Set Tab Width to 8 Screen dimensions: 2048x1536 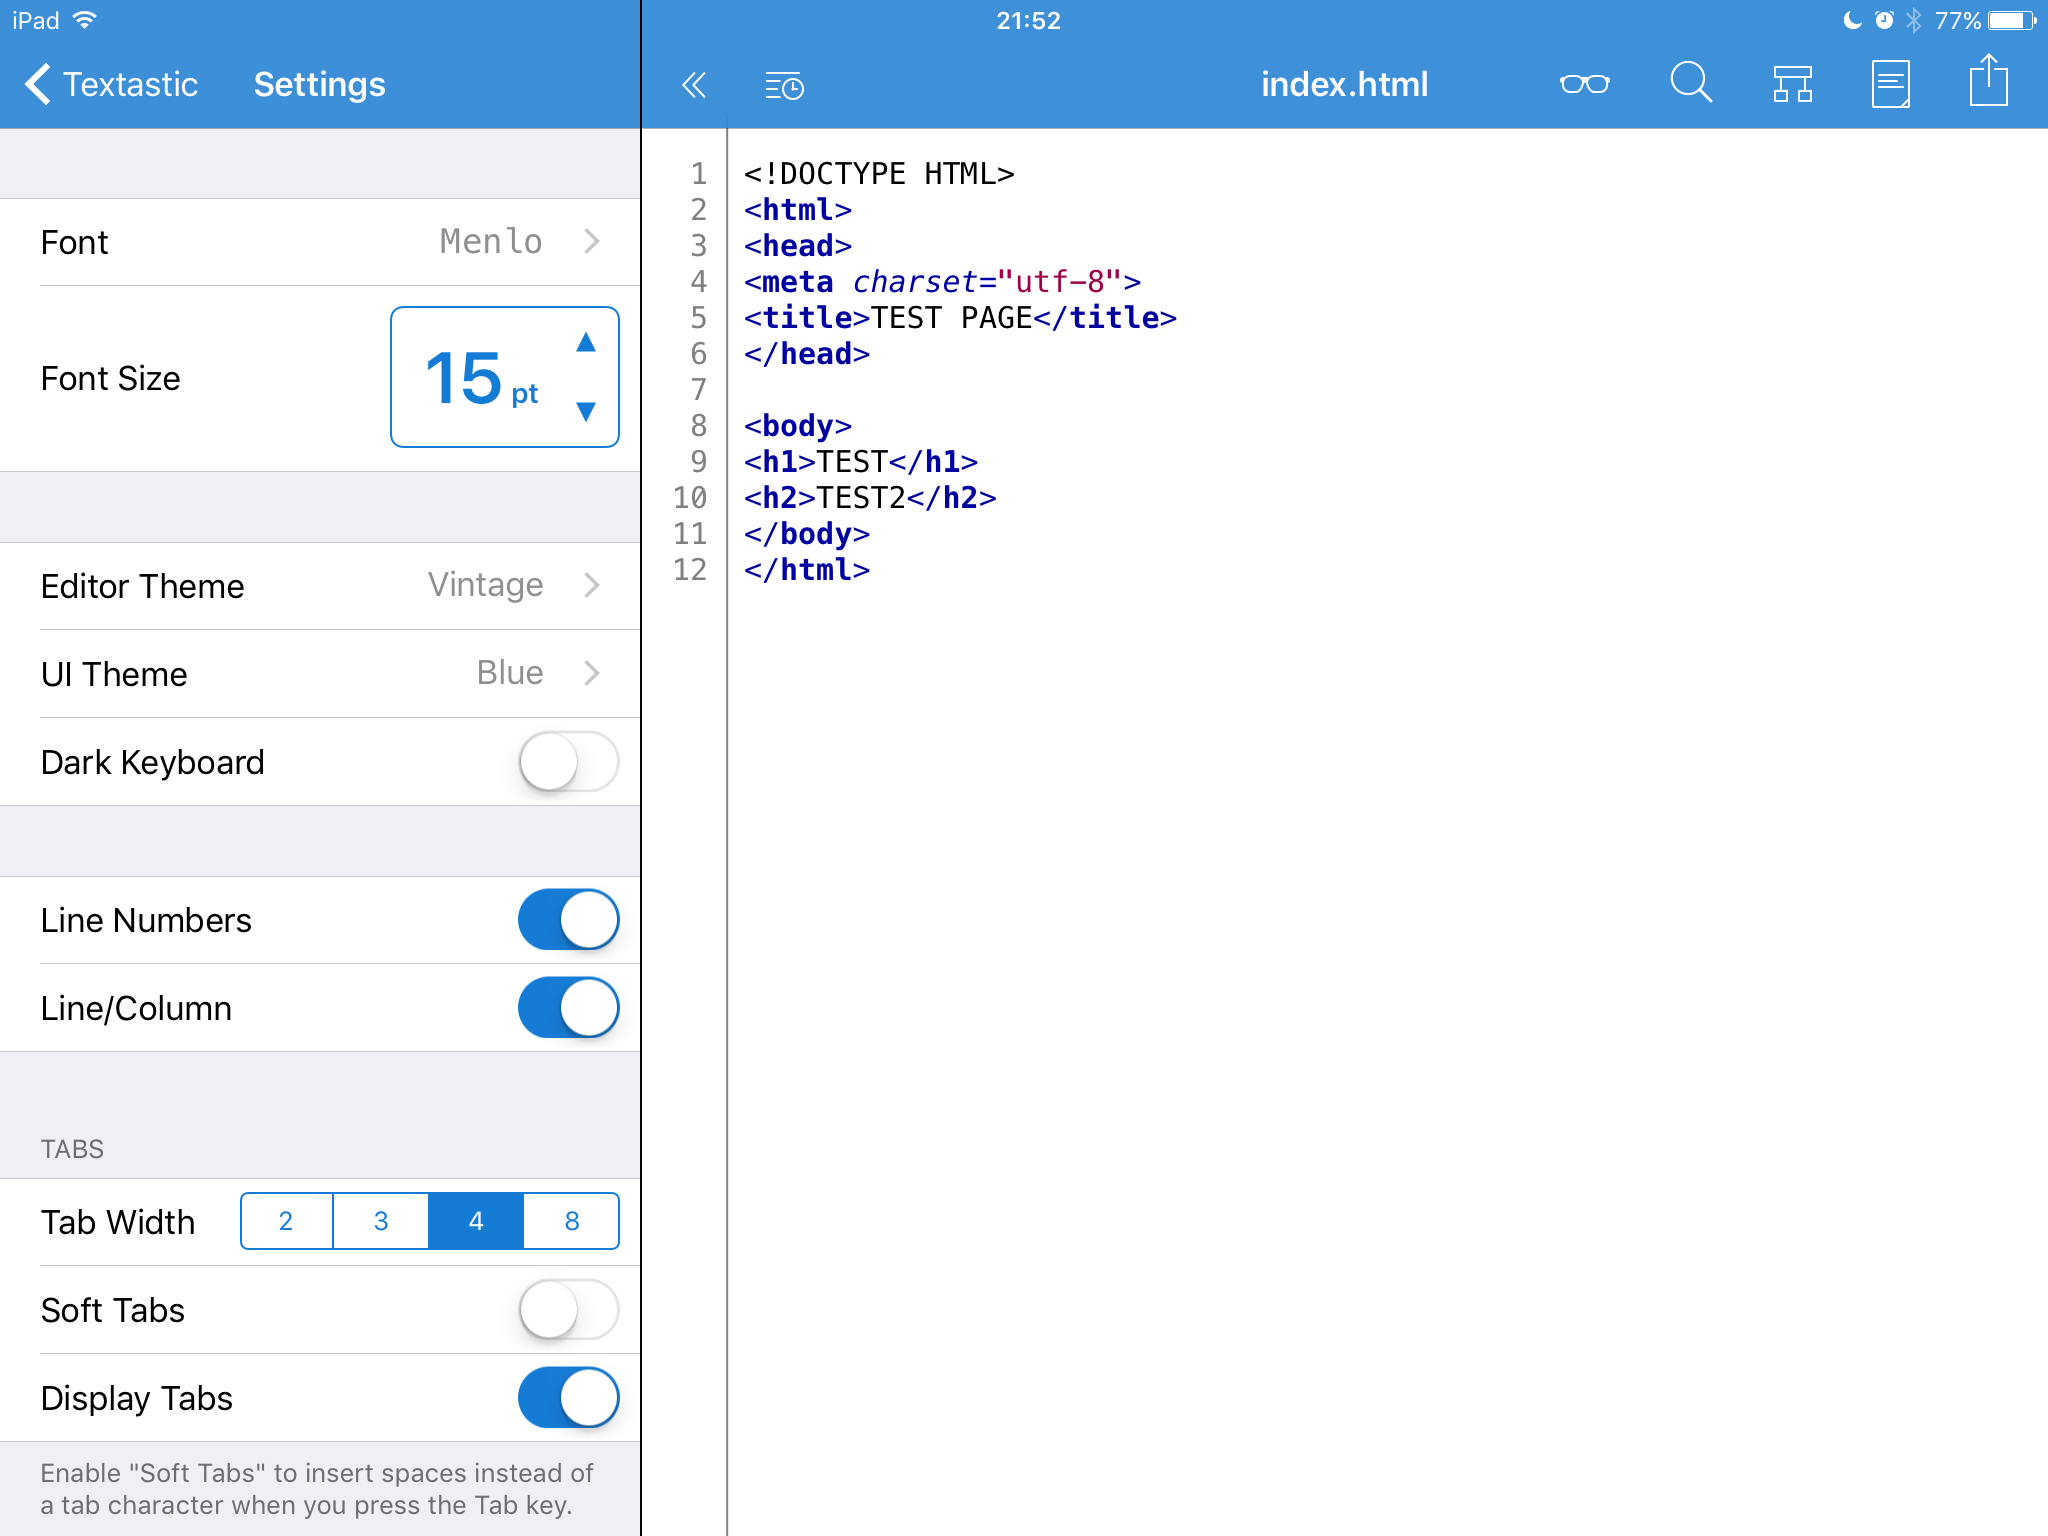[571, 1221]
